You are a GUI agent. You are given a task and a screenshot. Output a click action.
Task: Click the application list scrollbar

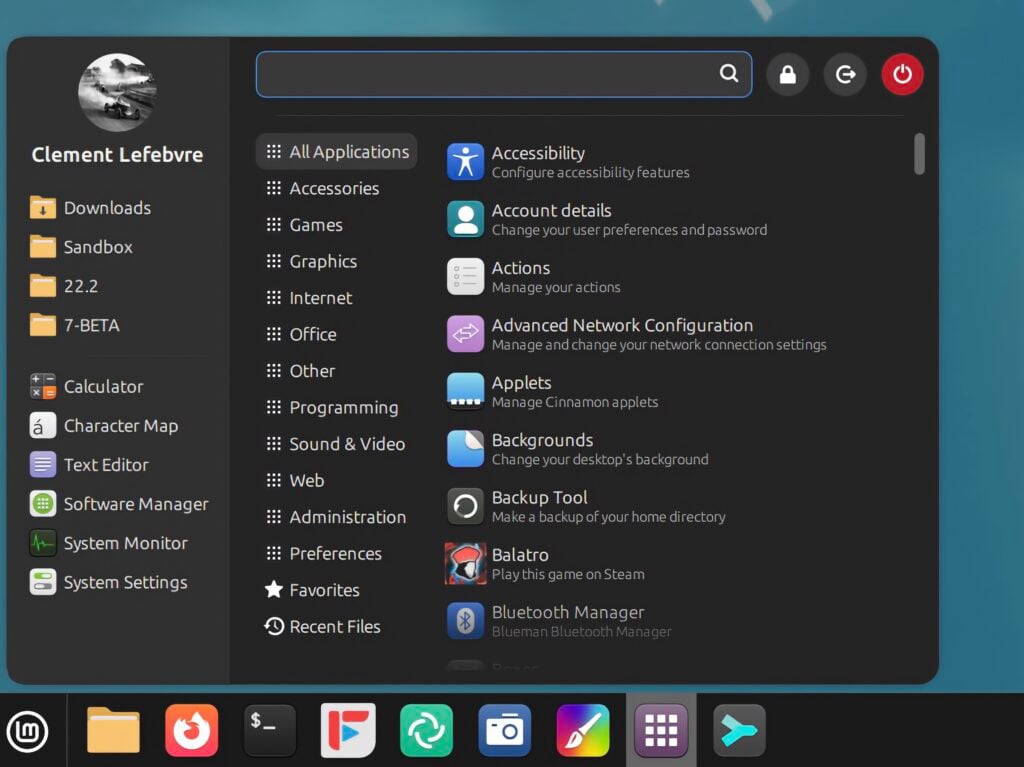[919, 154]
